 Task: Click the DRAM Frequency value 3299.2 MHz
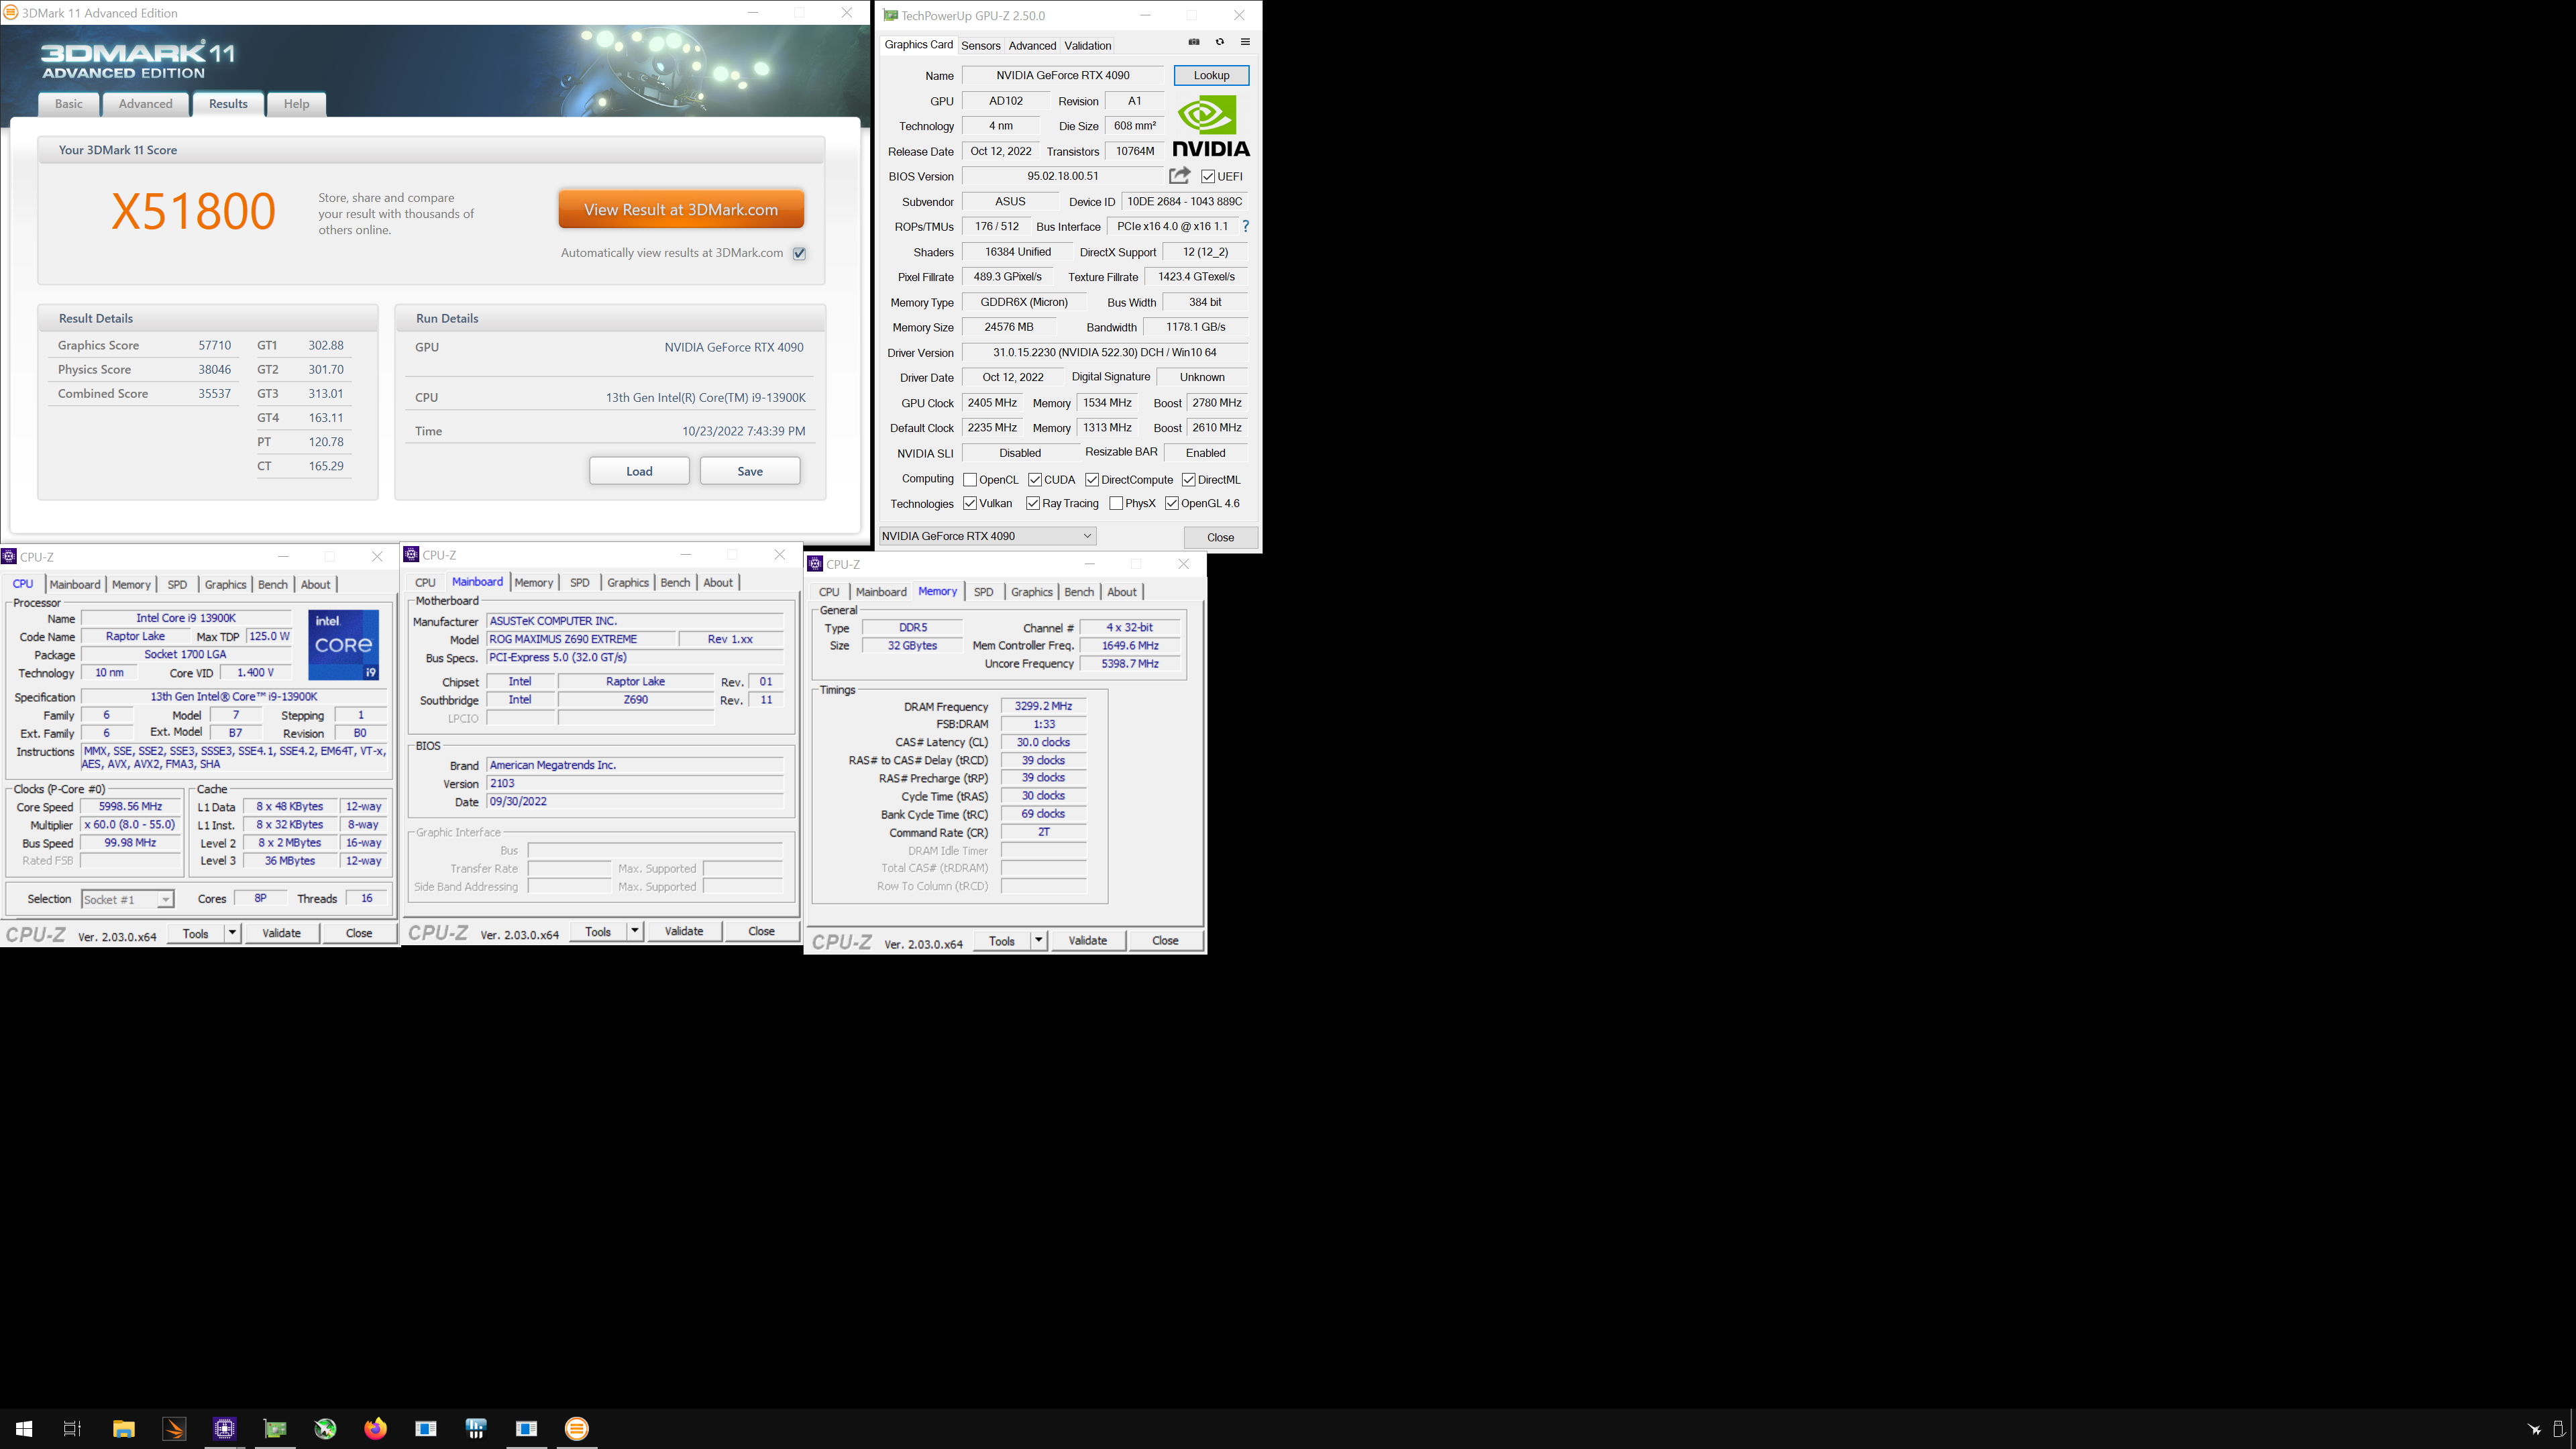point(1043,706)
